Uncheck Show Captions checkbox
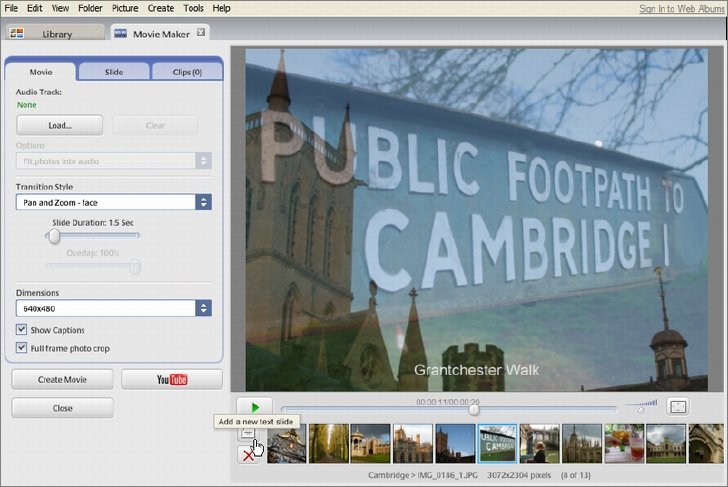 [x=21, y=330]
